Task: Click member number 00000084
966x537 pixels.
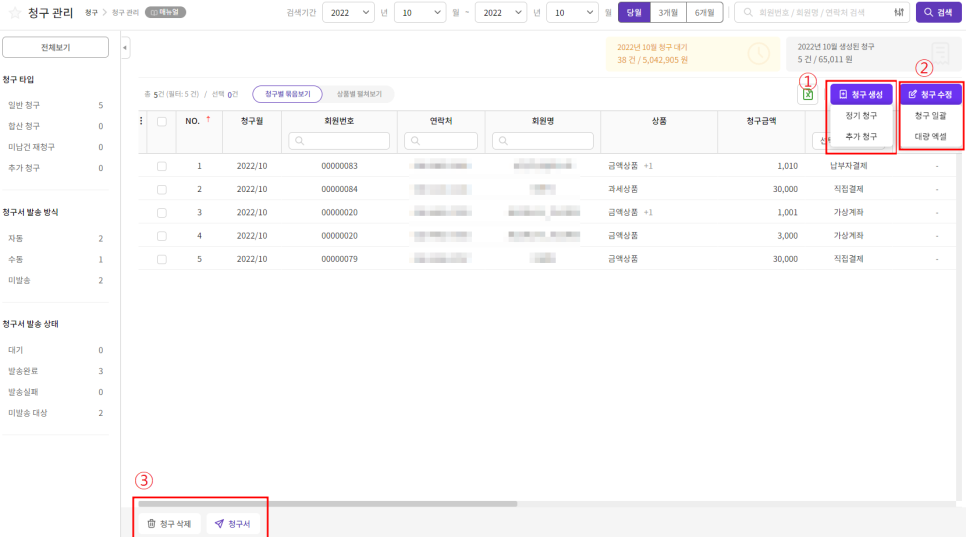Action: click(x=339, y=189)
